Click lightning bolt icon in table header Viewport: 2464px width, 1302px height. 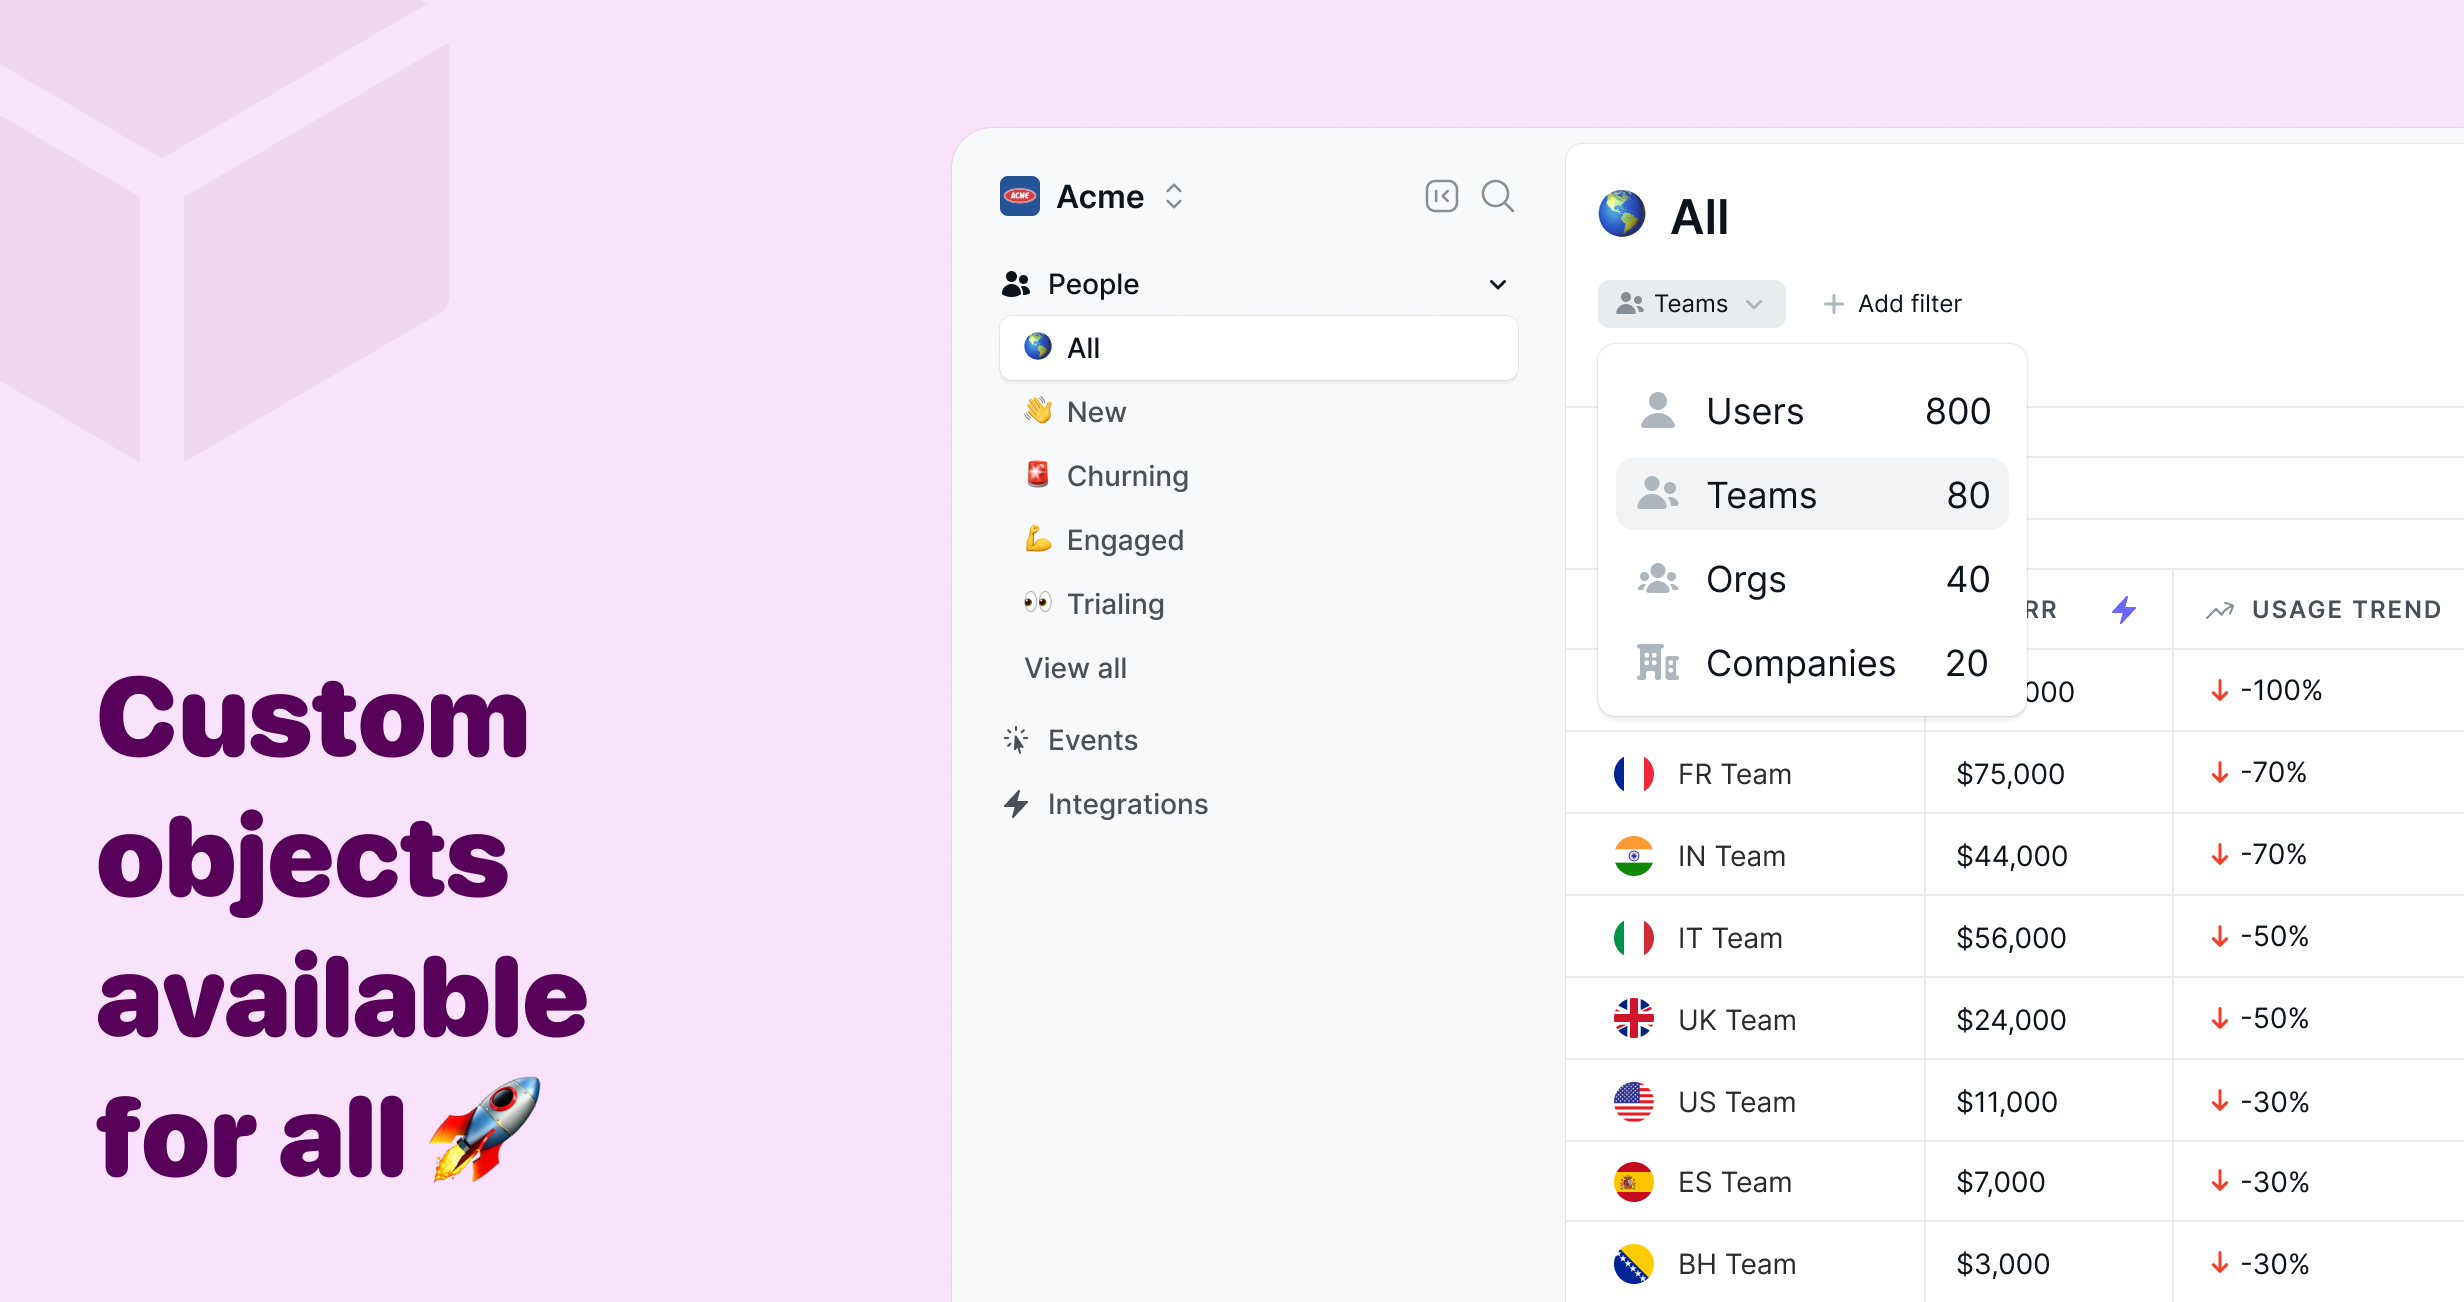point(2124,609)
